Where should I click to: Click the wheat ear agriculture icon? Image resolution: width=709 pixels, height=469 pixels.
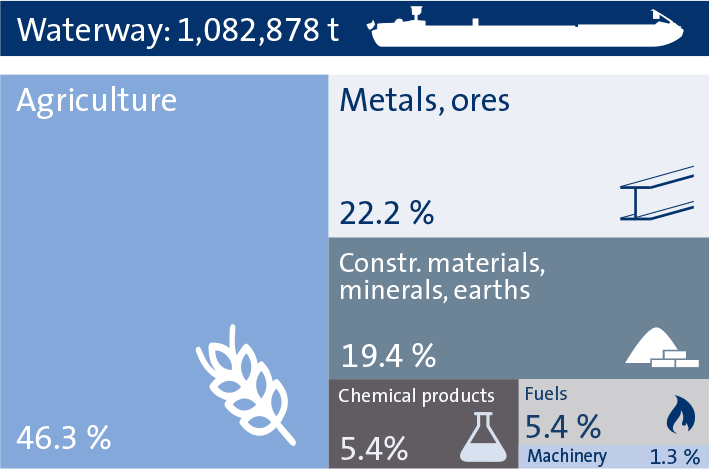(x=246, y=385)
